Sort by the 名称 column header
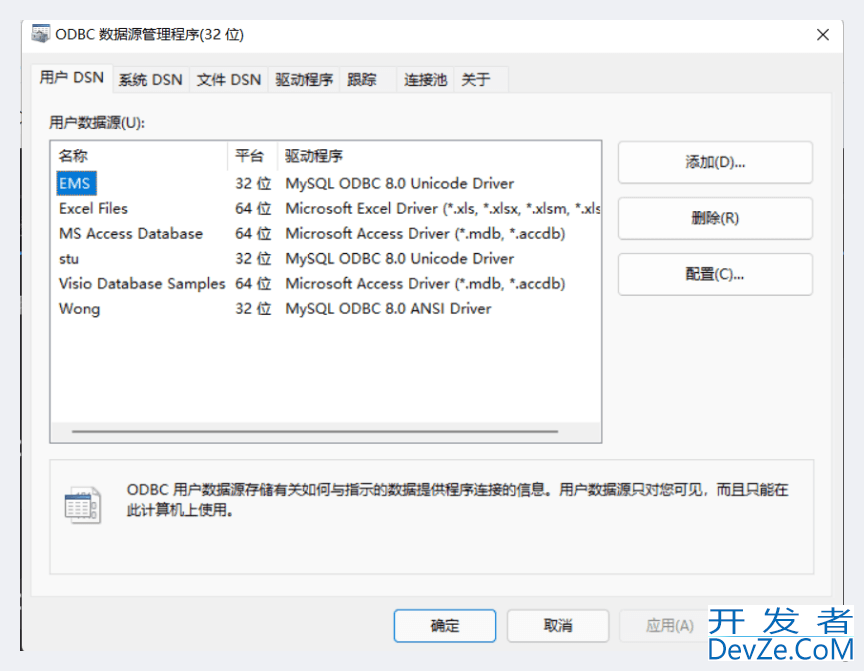864x671 pixels. pos(139,156)
